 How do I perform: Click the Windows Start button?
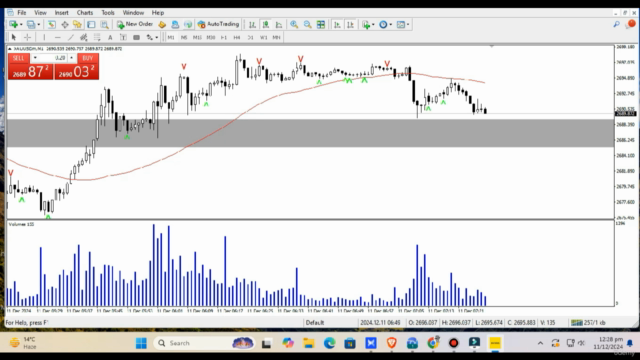click(x=141, y=343)
